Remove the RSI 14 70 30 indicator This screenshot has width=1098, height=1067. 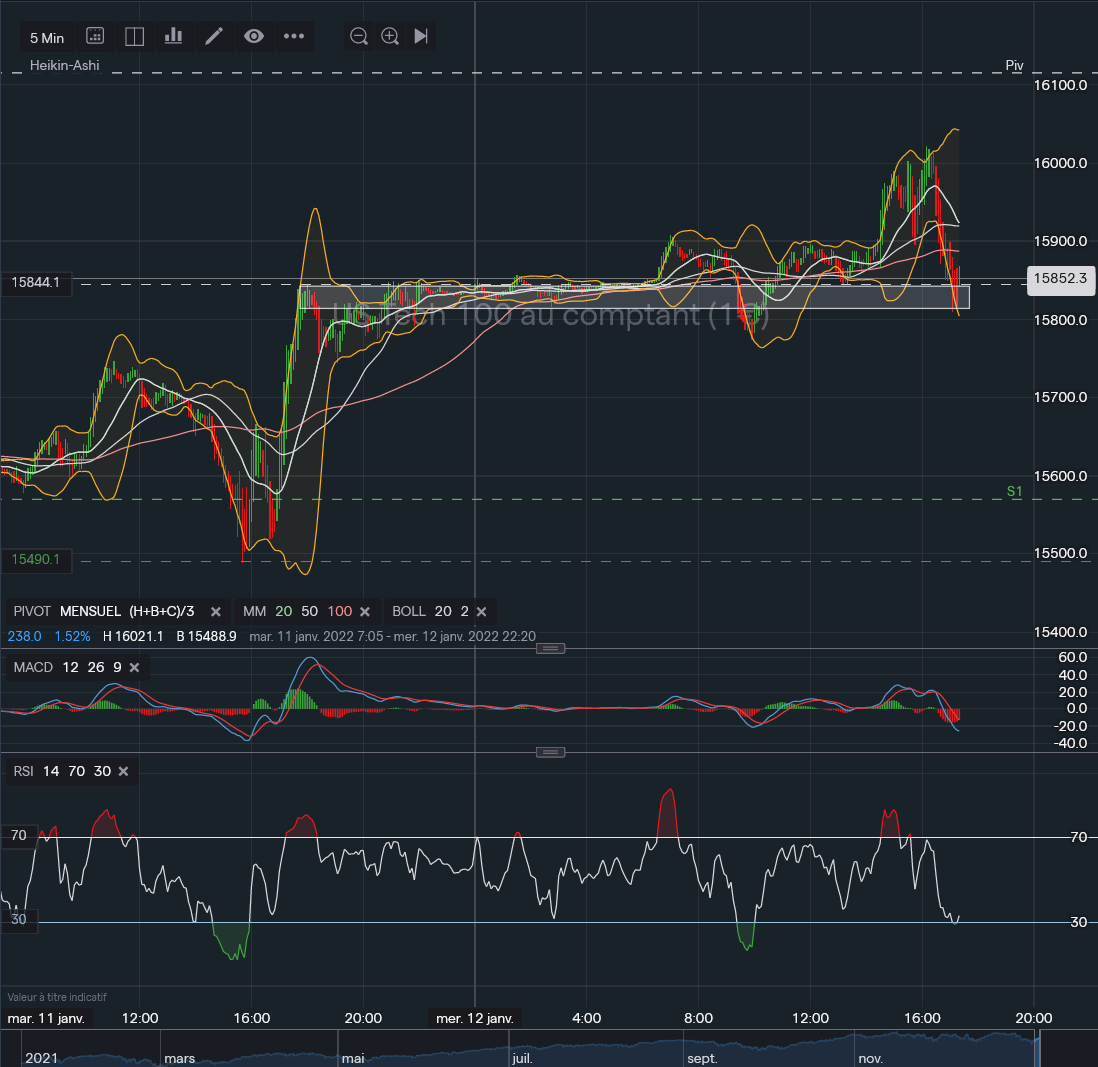tap(123, 772)
